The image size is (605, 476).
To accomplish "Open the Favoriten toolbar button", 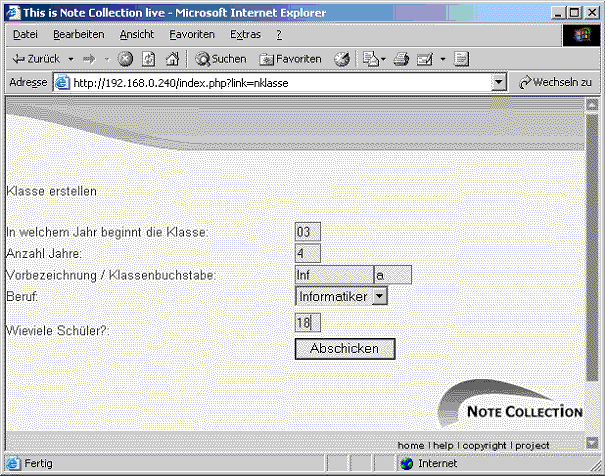I will pyautogui.click(x=291, y=59).
